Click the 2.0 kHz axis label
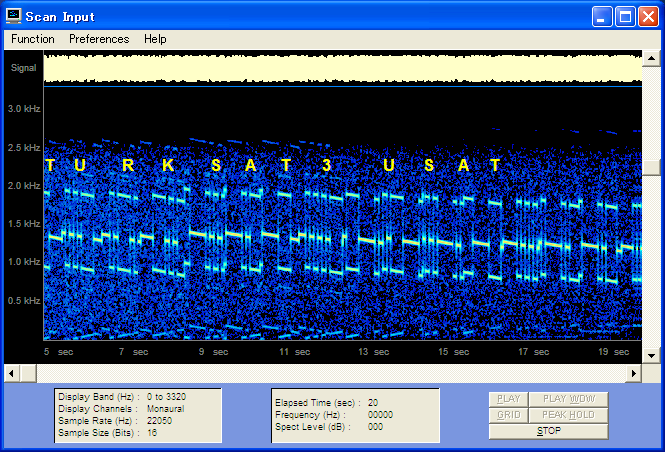Viewport: 665px width, 452px height. 24,186
